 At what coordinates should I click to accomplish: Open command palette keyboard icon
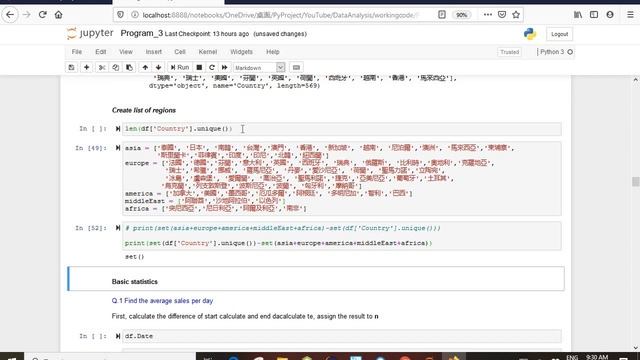click(x=296, y=67)
